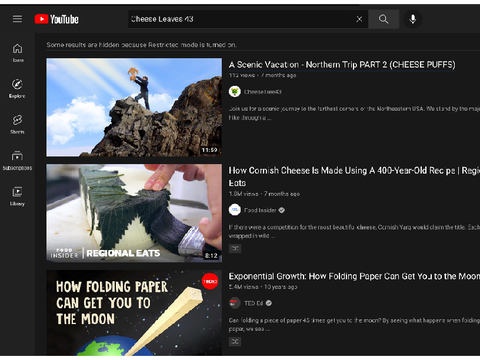Open Explore in the sidebar
The width and height of the screenshot is (480, 360).
(17, 89)
